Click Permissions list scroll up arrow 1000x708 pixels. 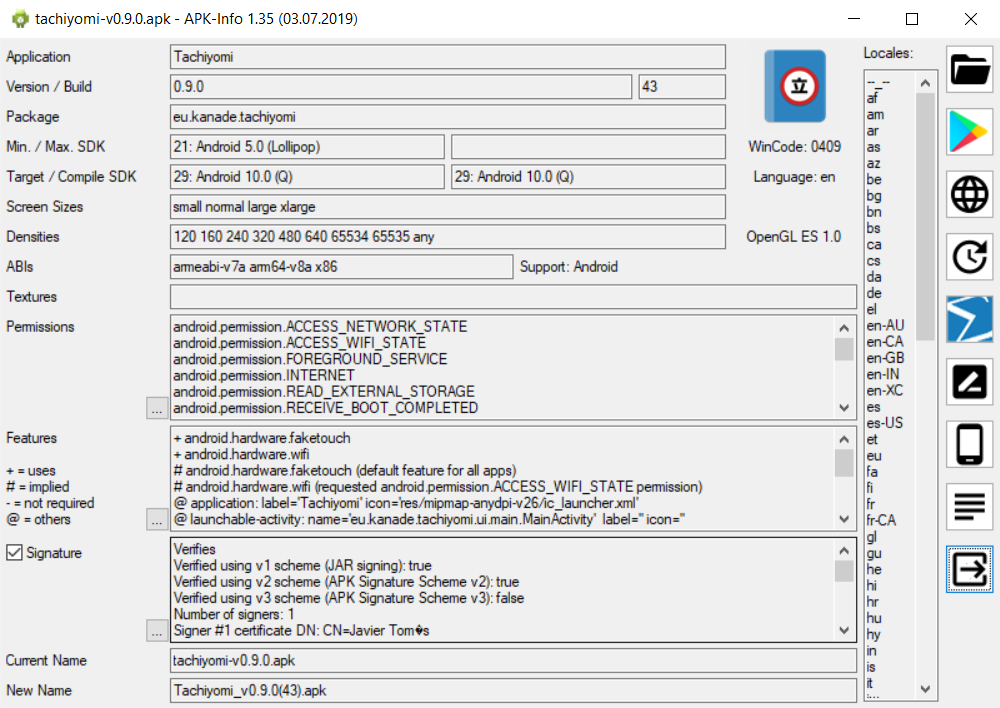pos(844,328)
